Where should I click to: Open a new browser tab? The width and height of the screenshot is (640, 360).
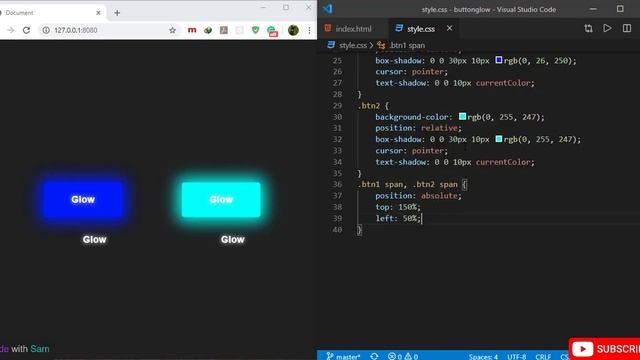click(x=117, y=13)
